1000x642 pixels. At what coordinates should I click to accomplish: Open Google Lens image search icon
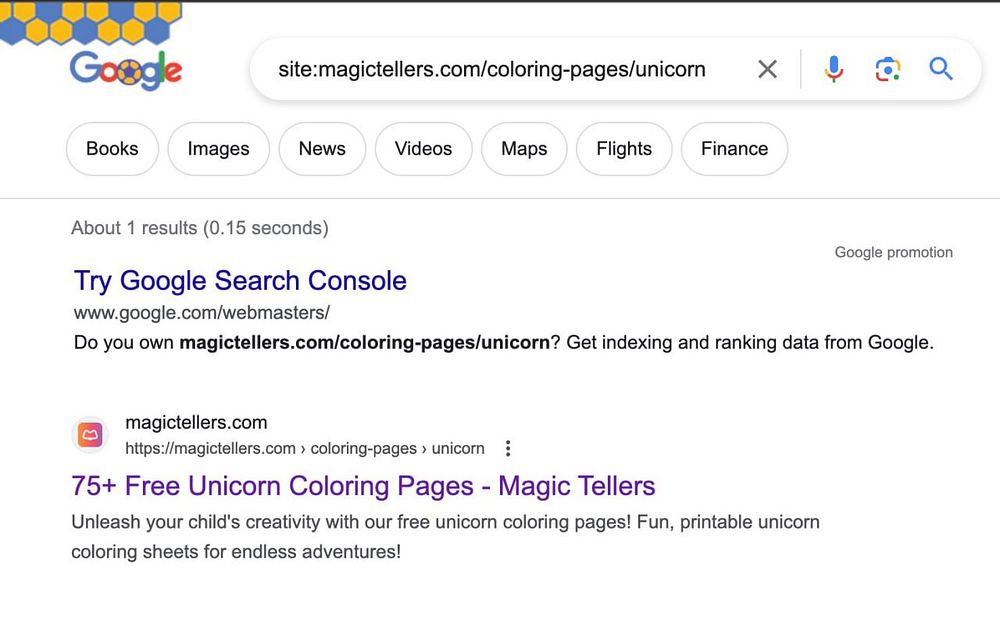tap(887, 69)
